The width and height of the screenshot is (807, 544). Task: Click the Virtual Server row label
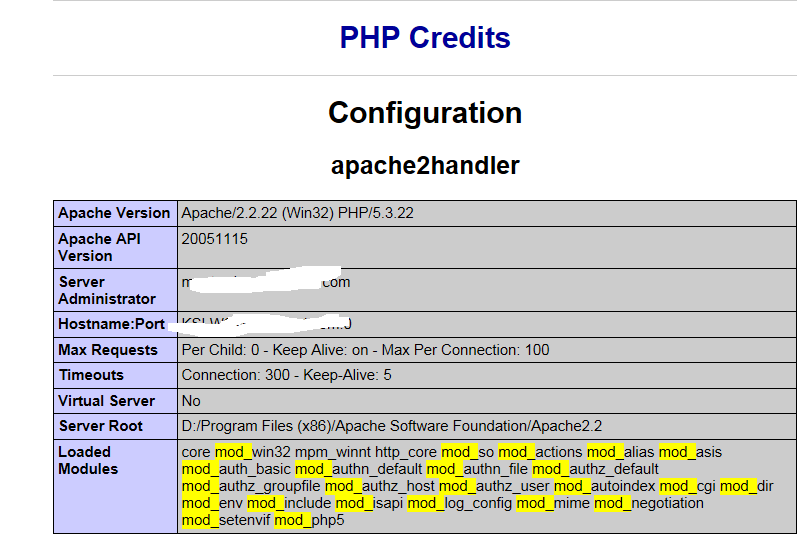point(107,401)
